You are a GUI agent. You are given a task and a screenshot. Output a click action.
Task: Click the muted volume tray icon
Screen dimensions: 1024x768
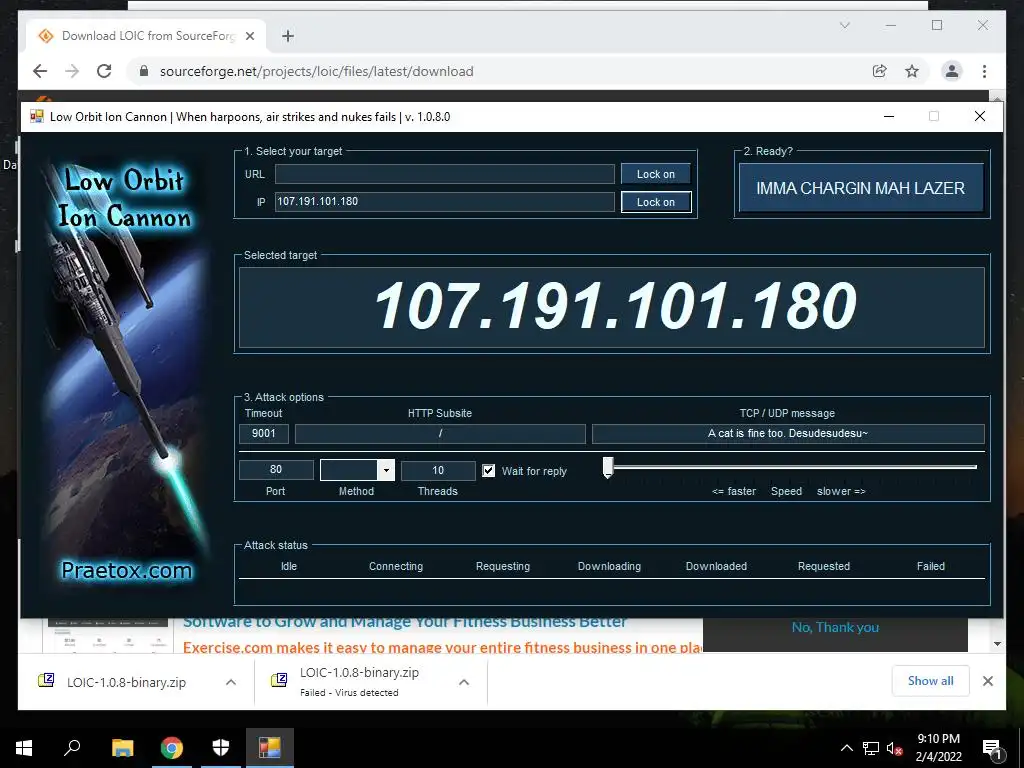coord(895,748)
